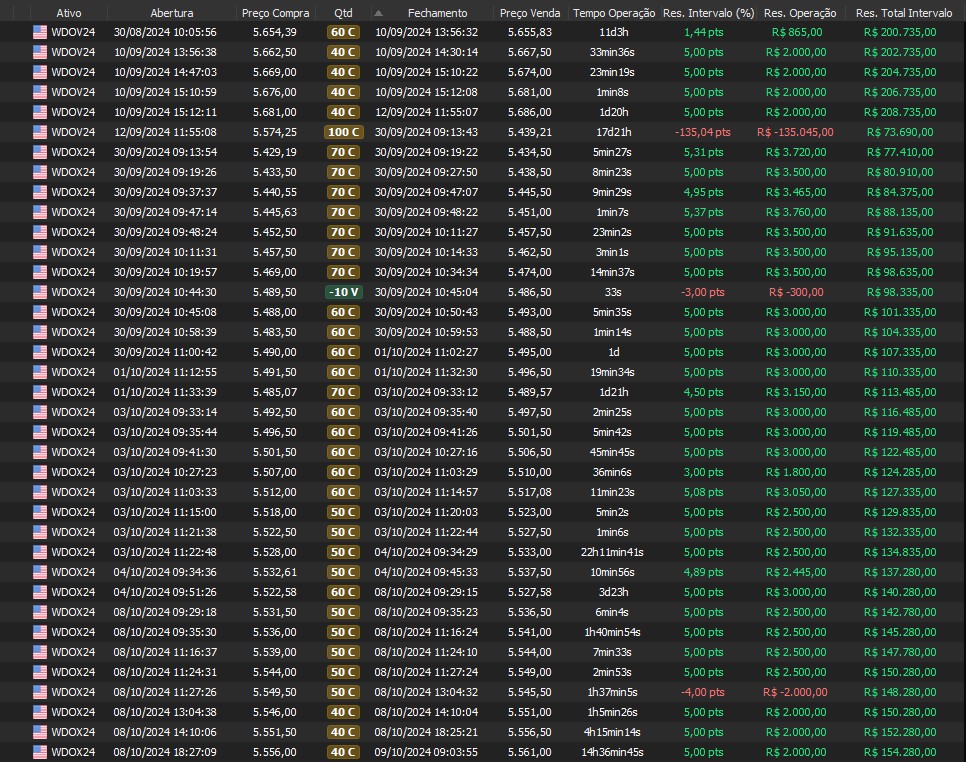Toggle the sort arrow beside the Fechamento header
The height and width of the screenshot is (762, 966).
[x=378, y=14]
